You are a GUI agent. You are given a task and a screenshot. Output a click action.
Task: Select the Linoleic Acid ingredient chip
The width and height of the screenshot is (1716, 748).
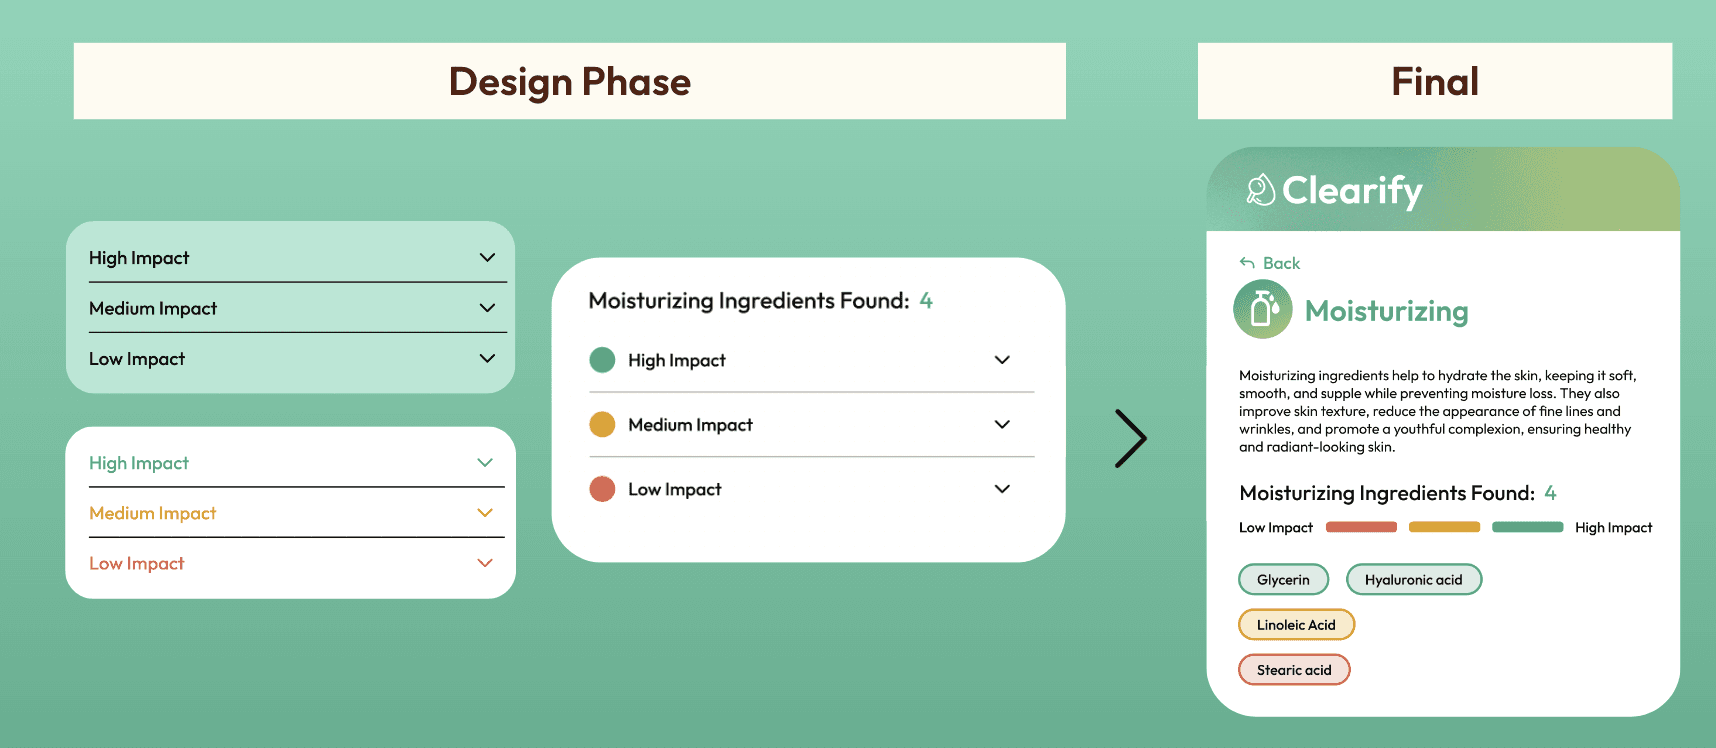click(1296, 625)
